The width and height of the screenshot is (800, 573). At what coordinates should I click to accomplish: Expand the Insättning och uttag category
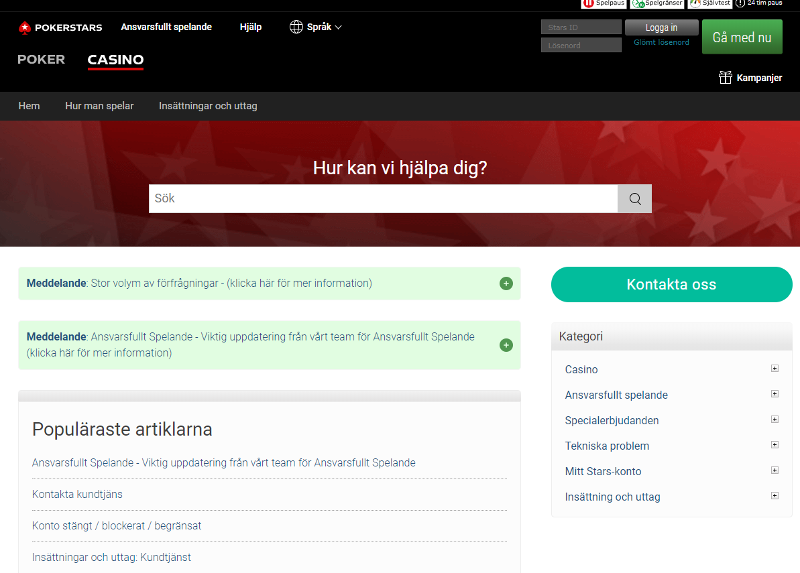(774, 495)
